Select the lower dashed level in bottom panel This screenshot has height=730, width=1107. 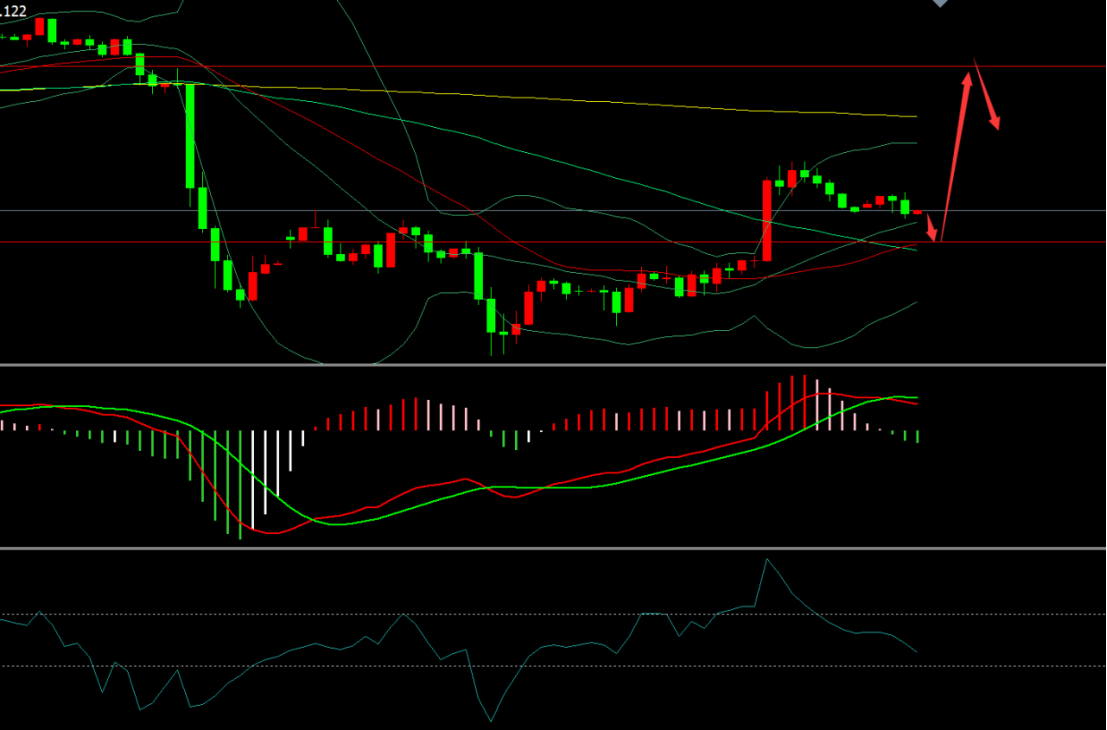tap(554, 666)
